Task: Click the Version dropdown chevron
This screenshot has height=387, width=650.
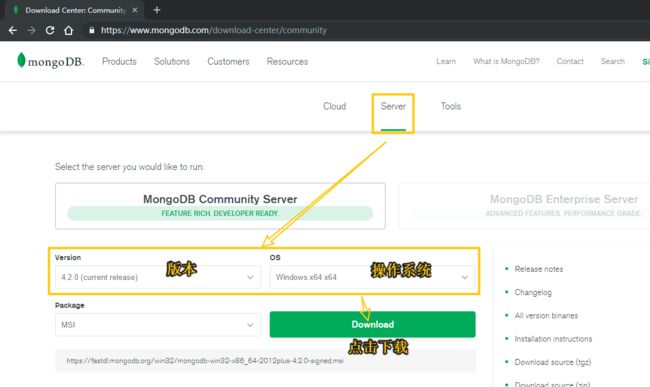Action: 250,277
